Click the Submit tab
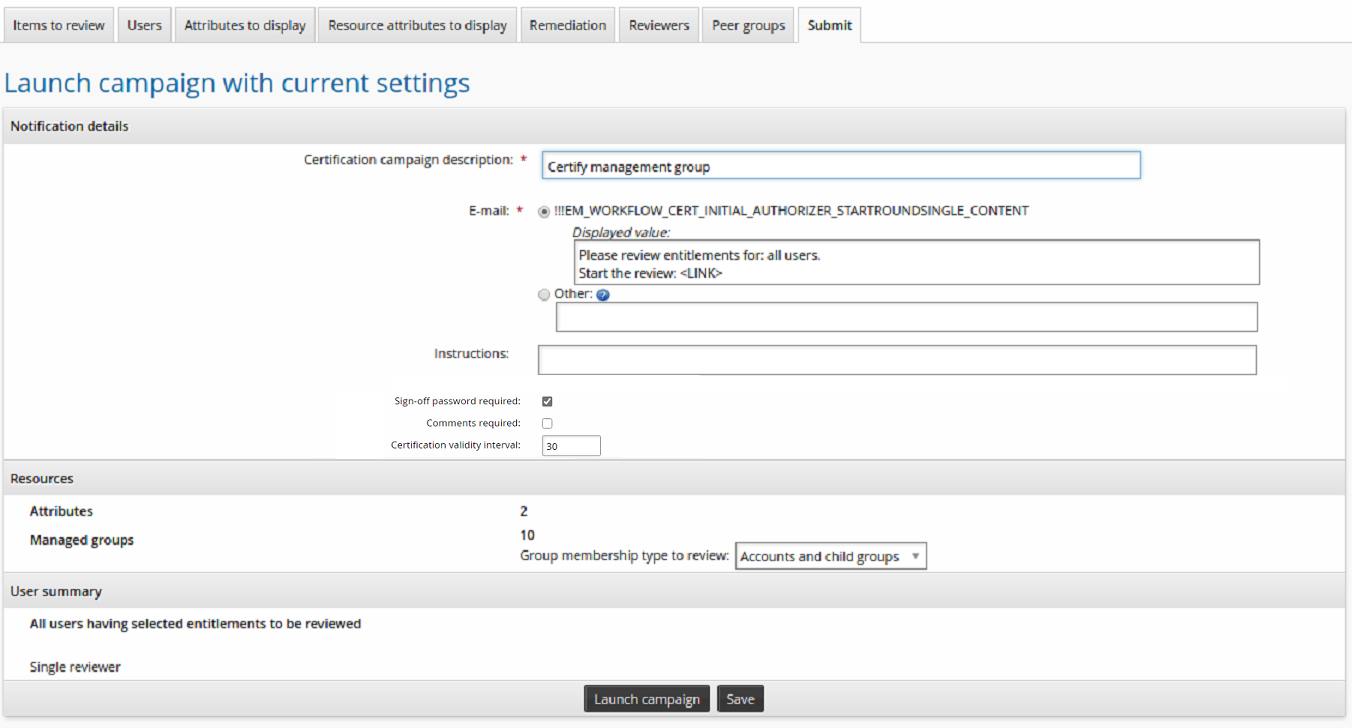The width and height of the screenshot is (1352, 728). tap(829, 25)
